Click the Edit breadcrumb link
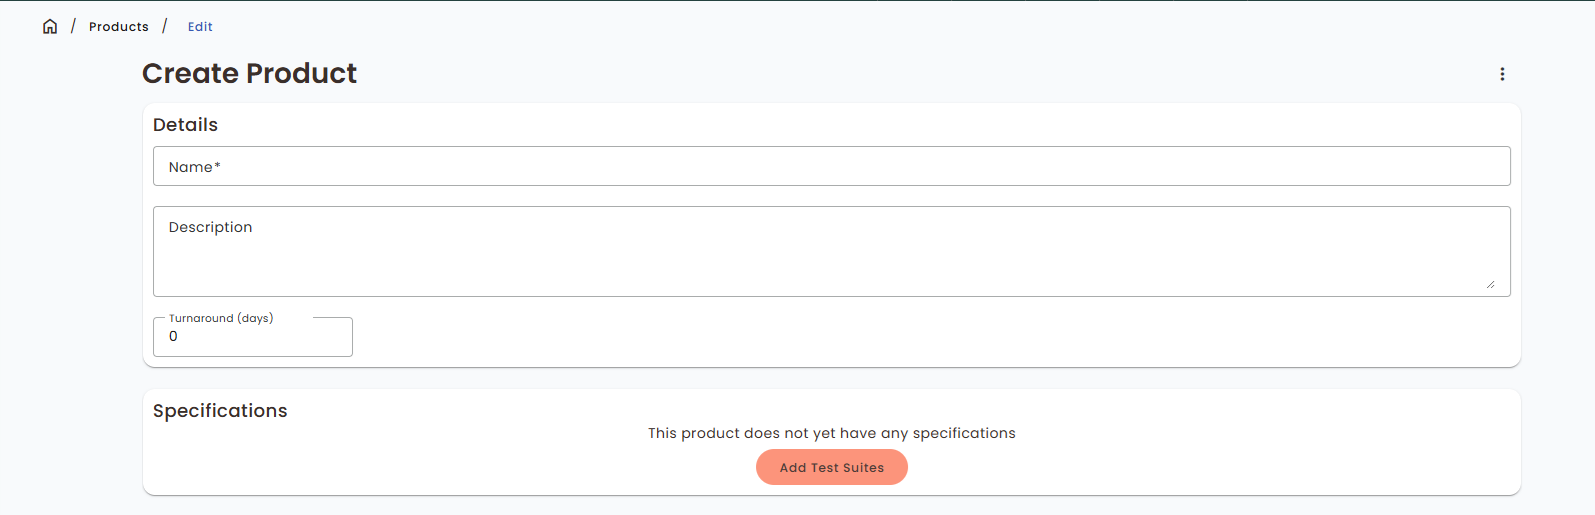Screen dimensions: 1595x515 [200, 27]
